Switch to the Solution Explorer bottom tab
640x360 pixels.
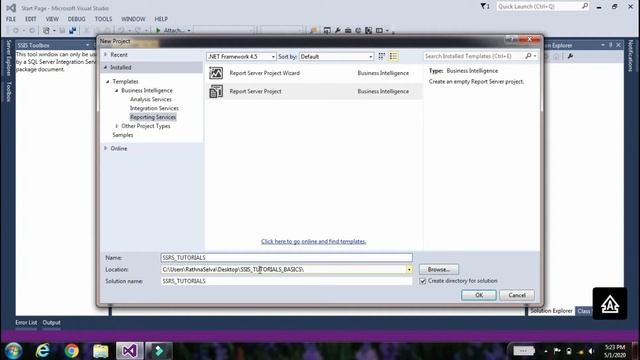click(551, 311)
